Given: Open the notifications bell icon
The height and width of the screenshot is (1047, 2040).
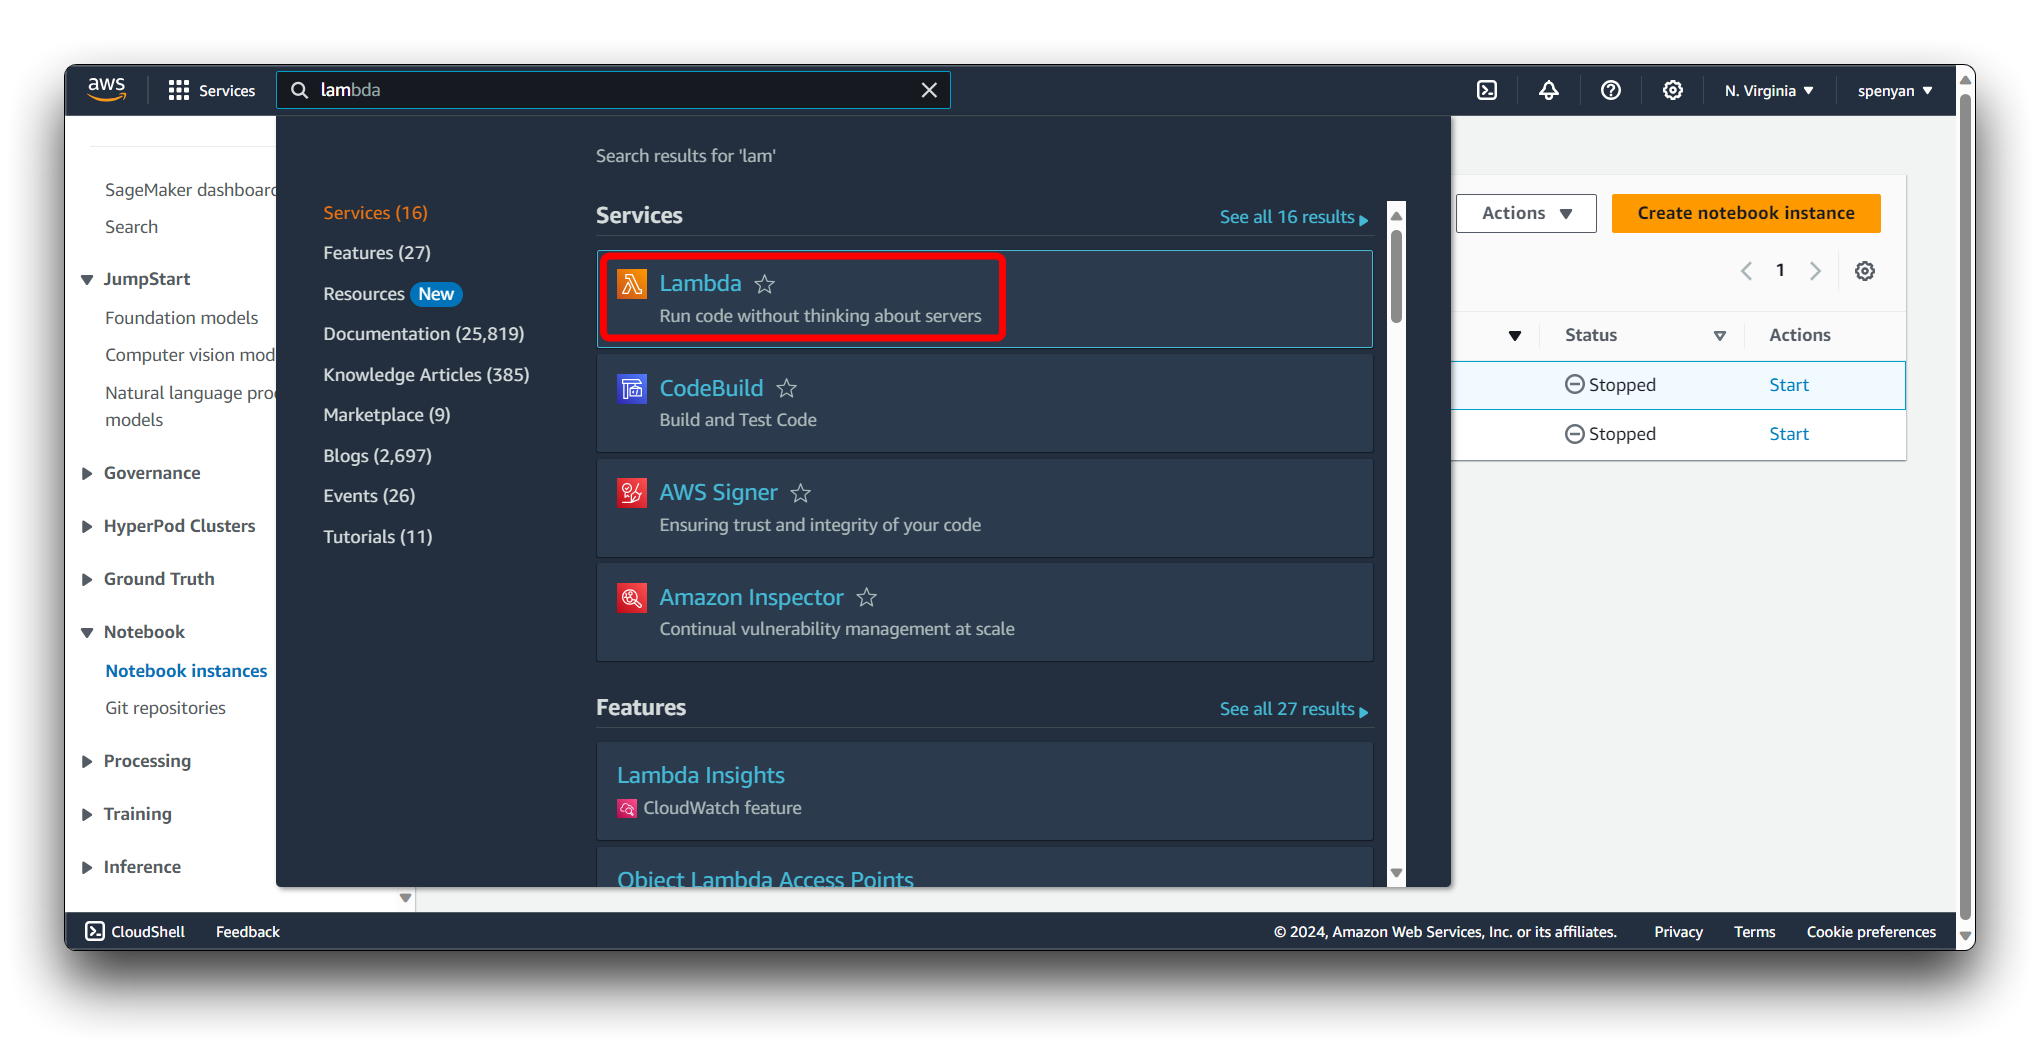Looking at the screenshot, I should [x=1549, y=90].
